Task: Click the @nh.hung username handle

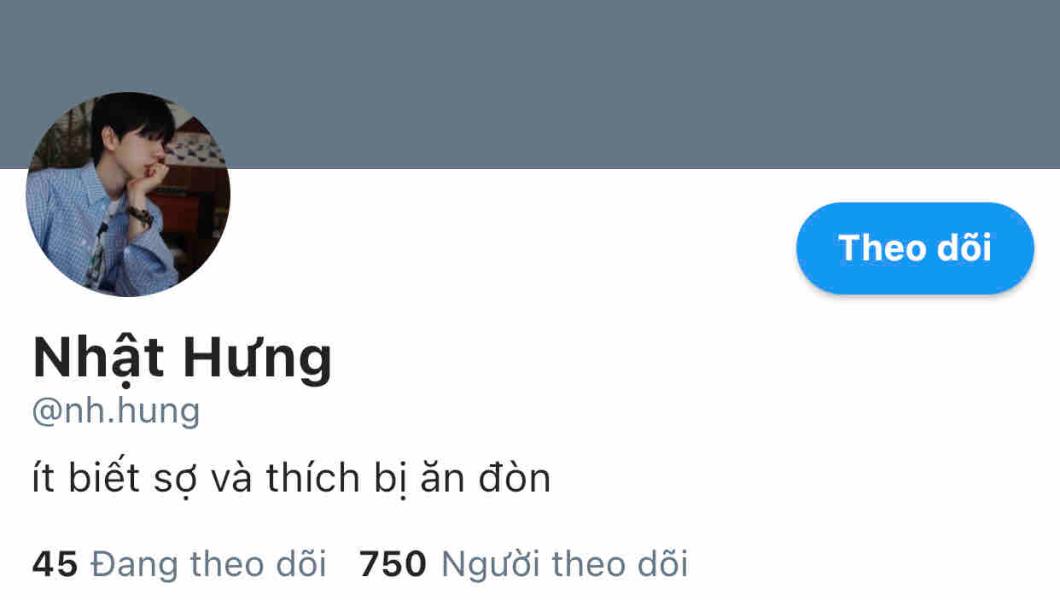Action: (116, 411)
